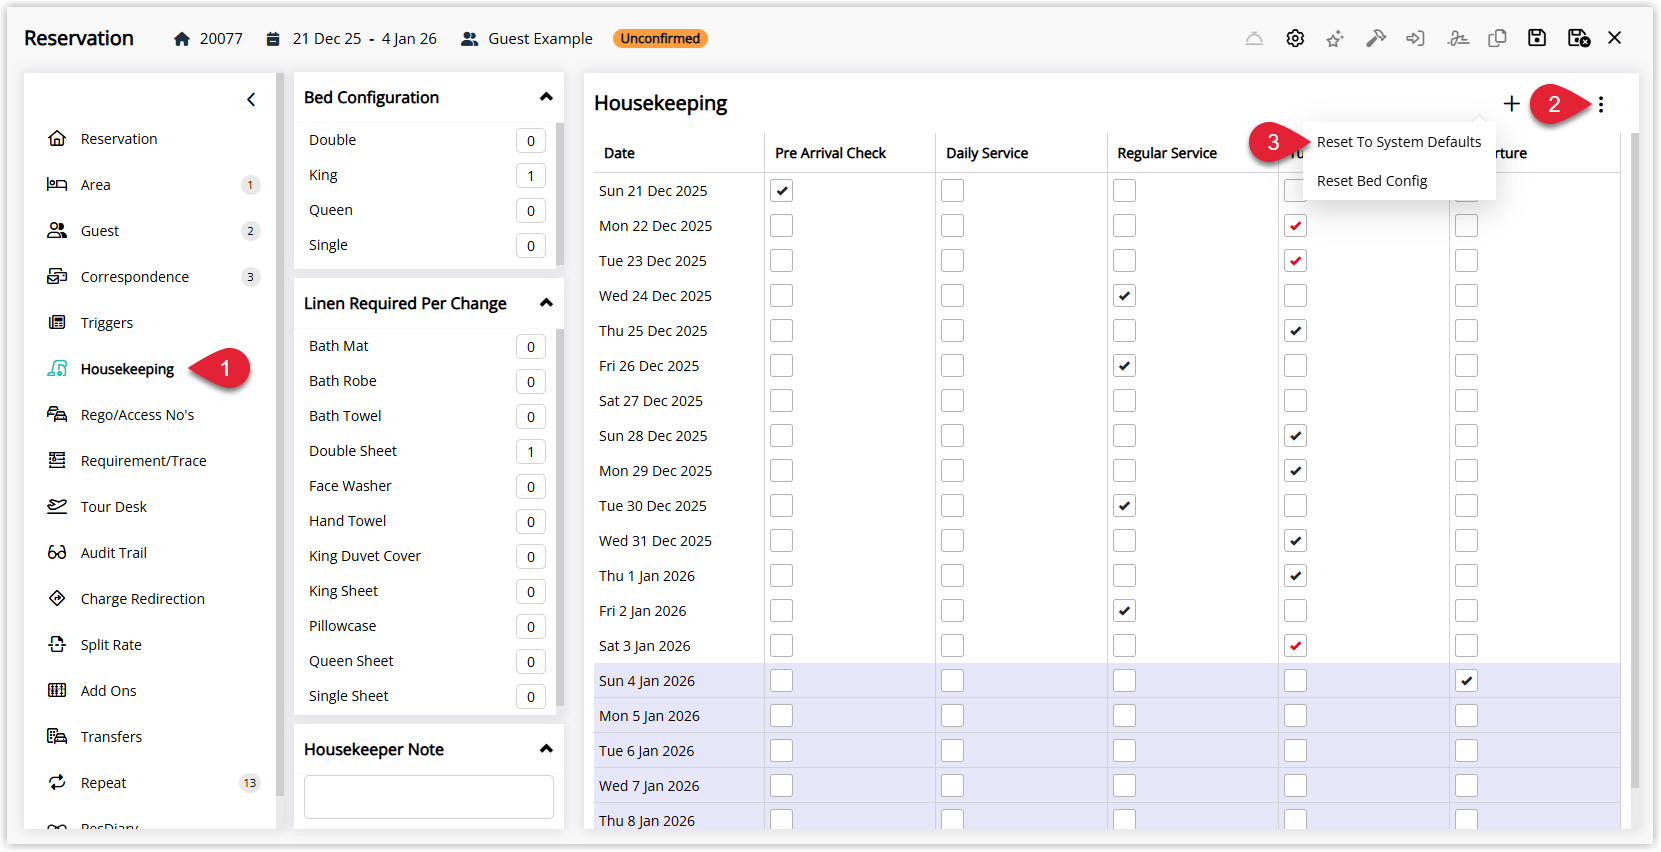This screenshot has width=1661, height=852.
Task: Edit the Pillowcase quantity field
Action: [x=531, y=627]
